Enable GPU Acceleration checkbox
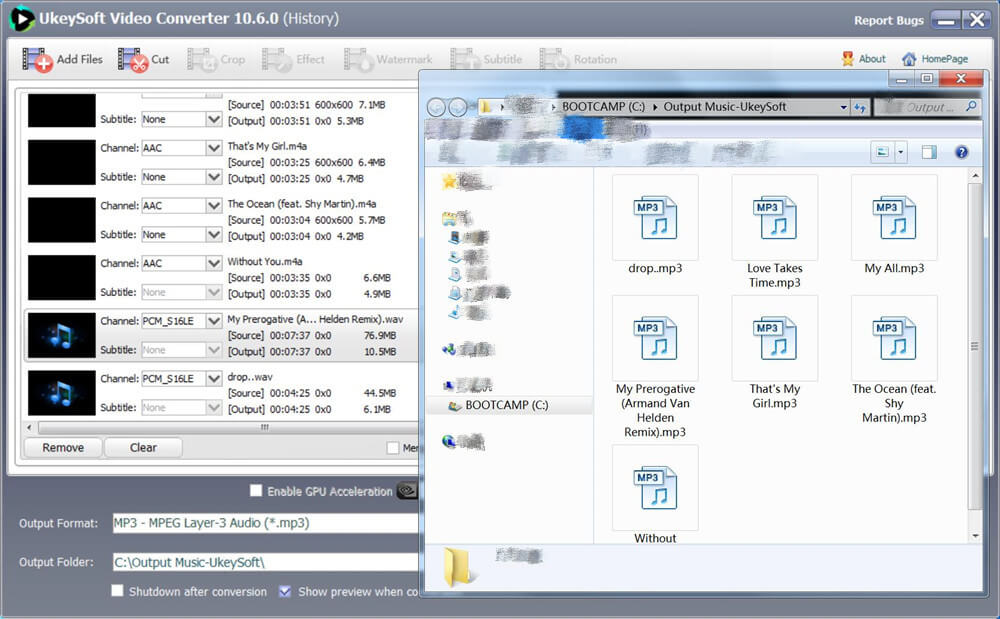This screenshot has width=1000, height=619. click(x=256, y=491)
